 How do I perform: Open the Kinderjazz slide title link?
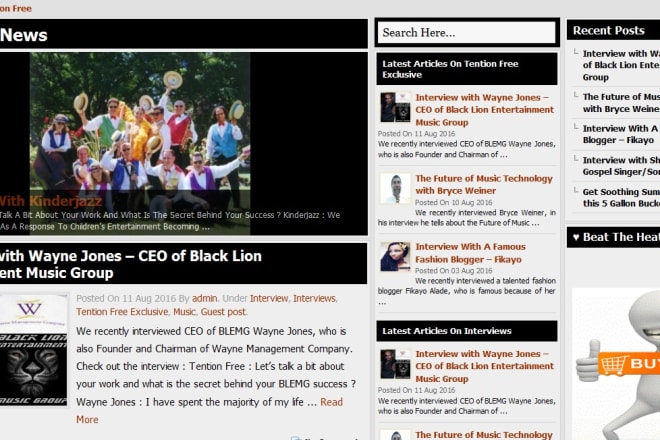[51, 201]
